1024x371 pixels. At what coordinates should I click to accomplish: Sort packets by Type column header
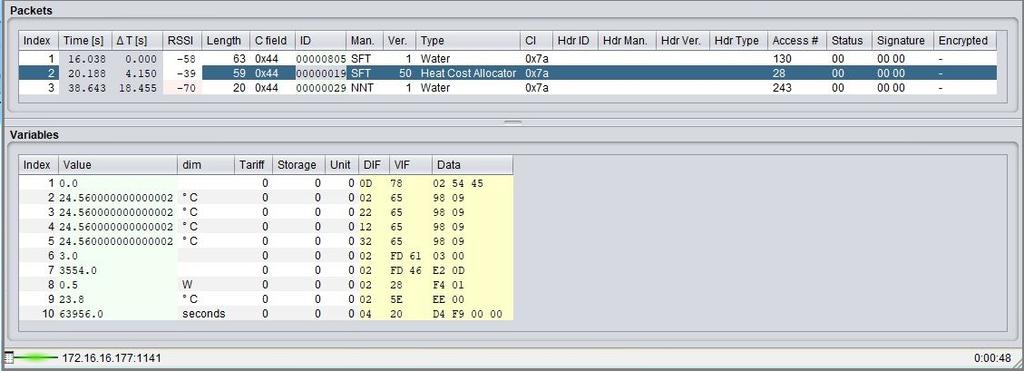coord(468,40)
